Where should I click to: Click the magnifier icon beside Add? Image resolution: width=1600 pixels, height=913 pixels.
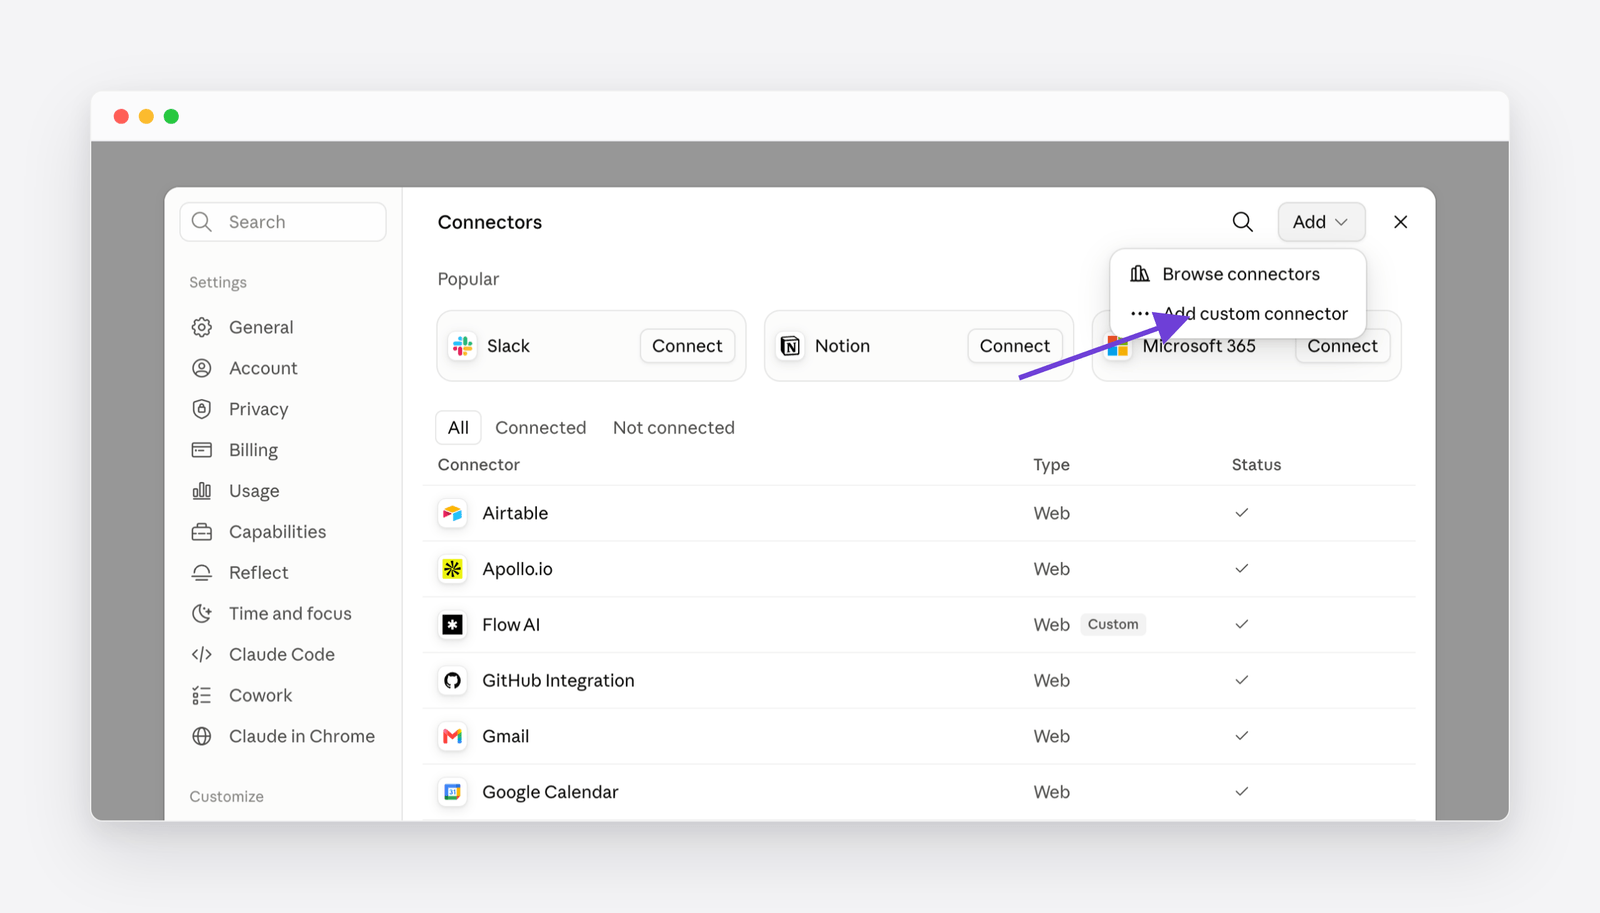(x=1243, y=222)
